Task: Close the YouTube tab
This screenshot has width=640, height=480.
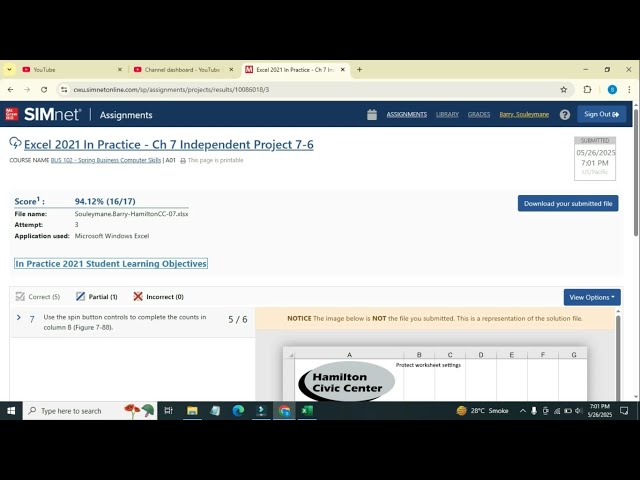Action: 120,70
